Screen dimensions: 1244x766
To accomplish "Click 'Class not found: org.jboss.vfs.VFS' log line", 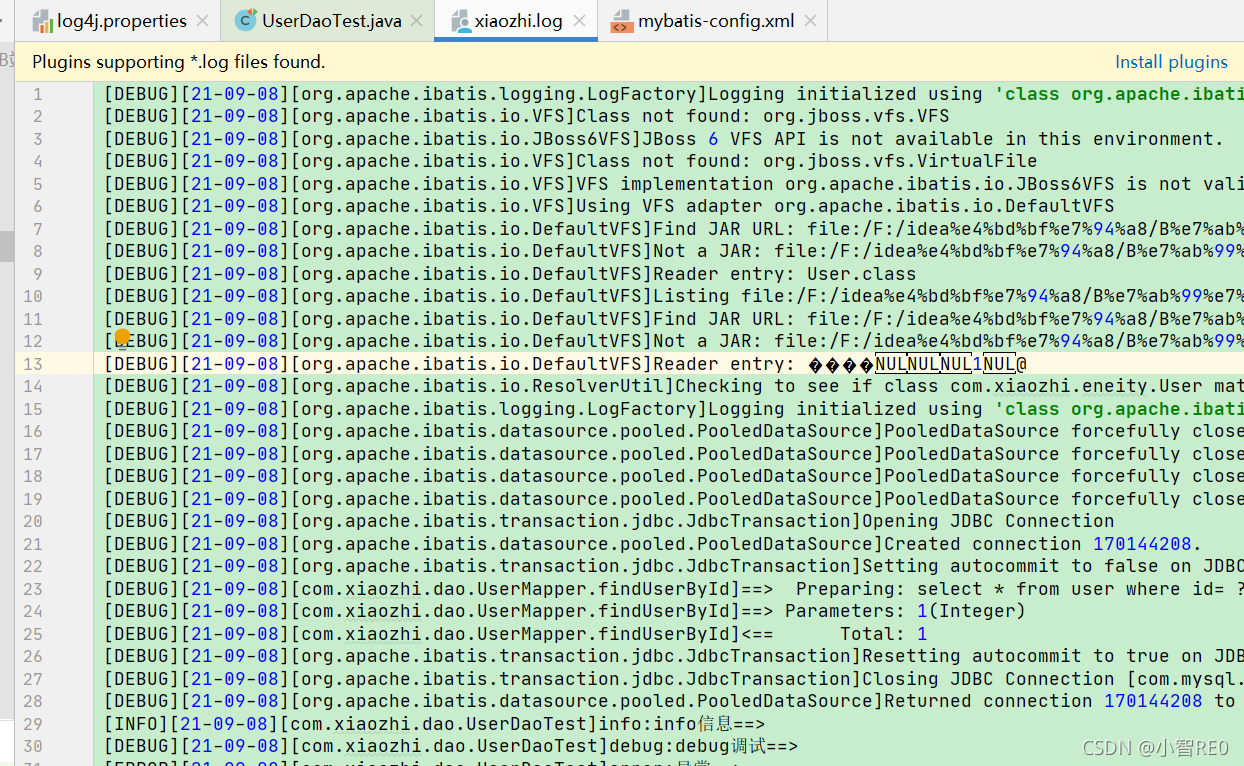I will click(527, 116).
